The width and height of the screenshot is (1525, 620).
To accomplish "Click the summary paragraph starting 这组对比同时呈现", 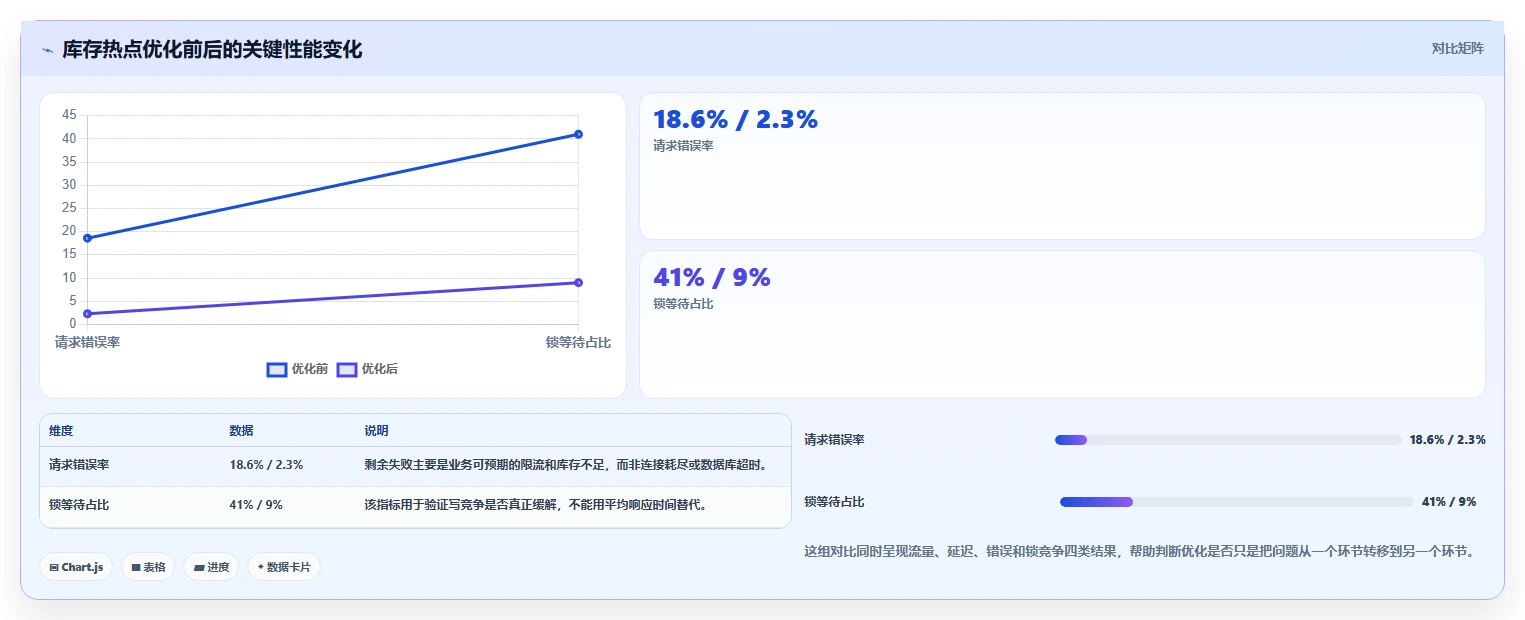I will [x=1140, y=551].
